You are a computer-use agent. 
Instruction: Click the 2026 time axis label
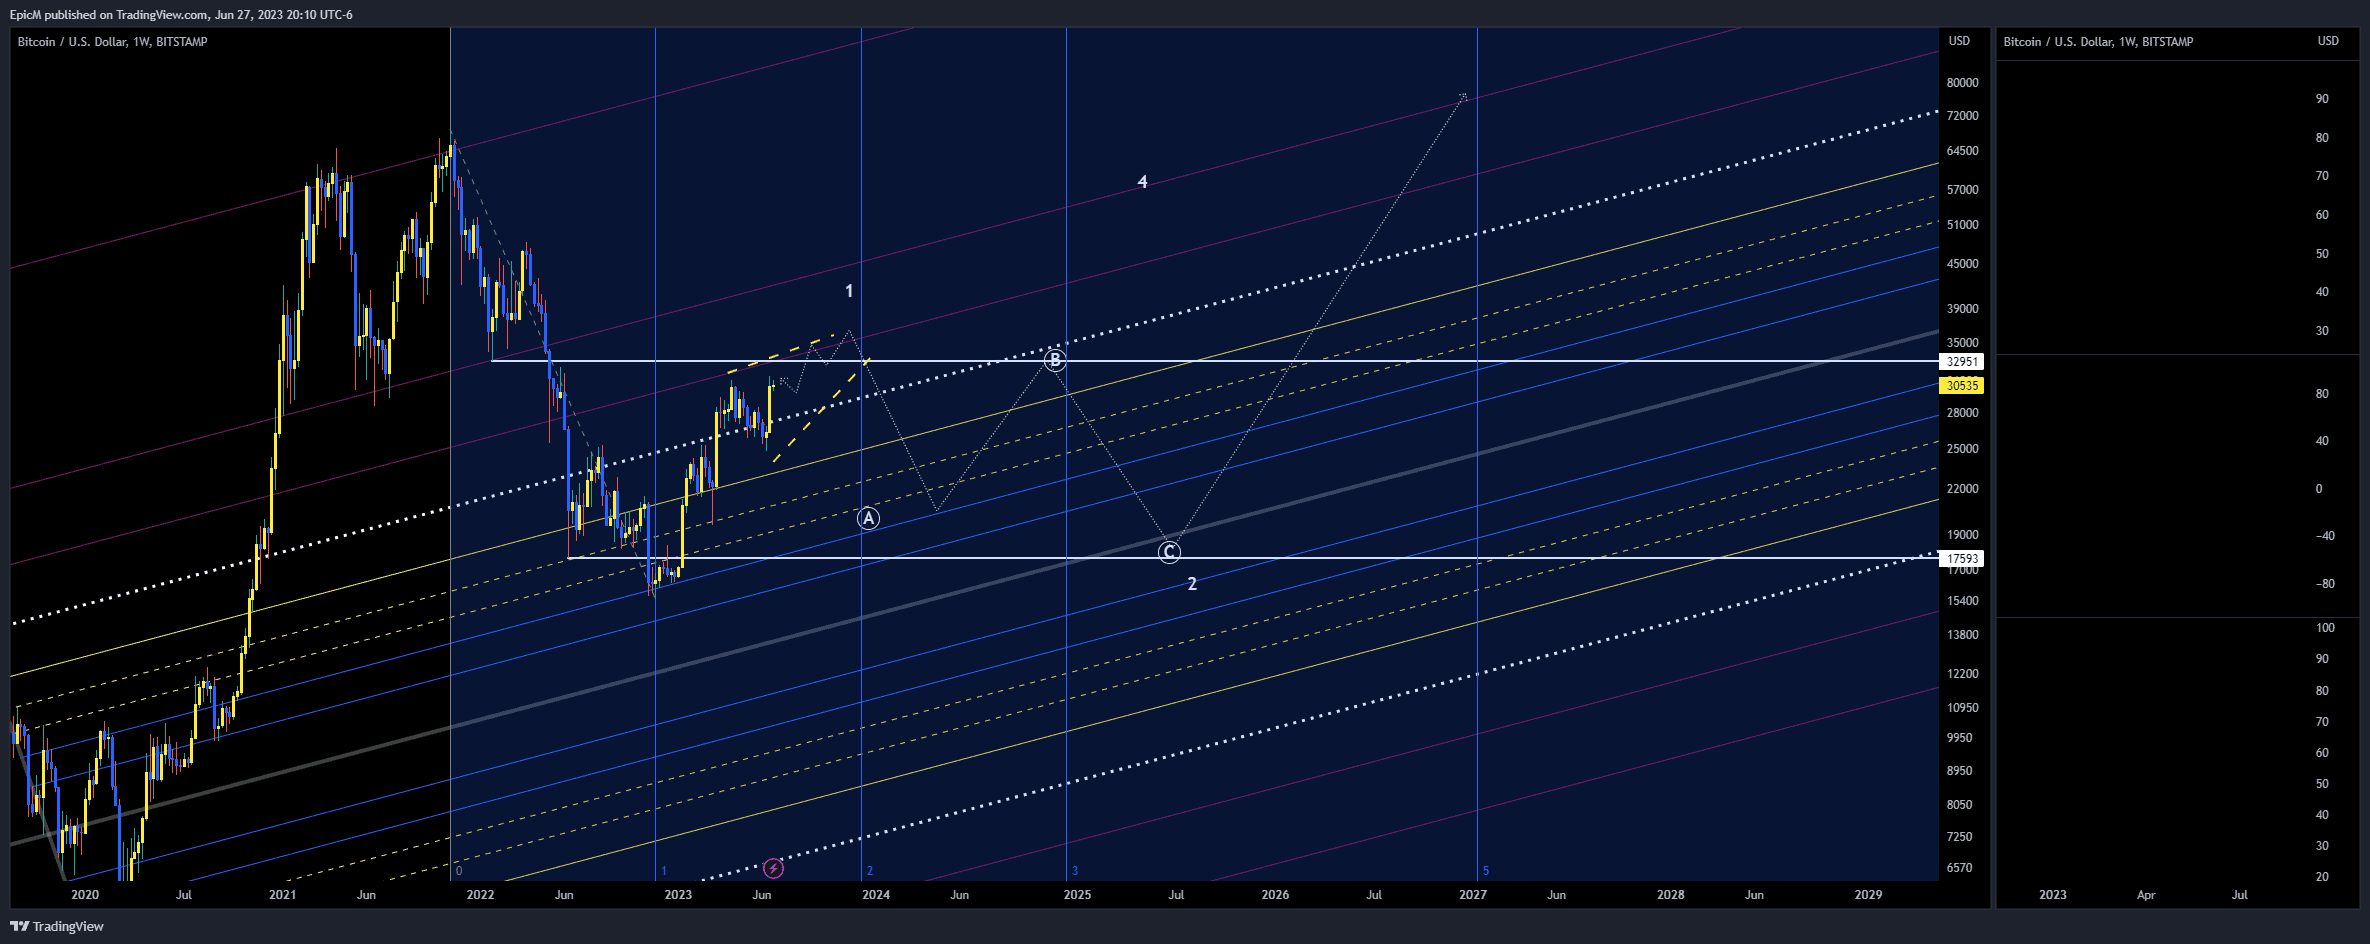point(1275,895)
